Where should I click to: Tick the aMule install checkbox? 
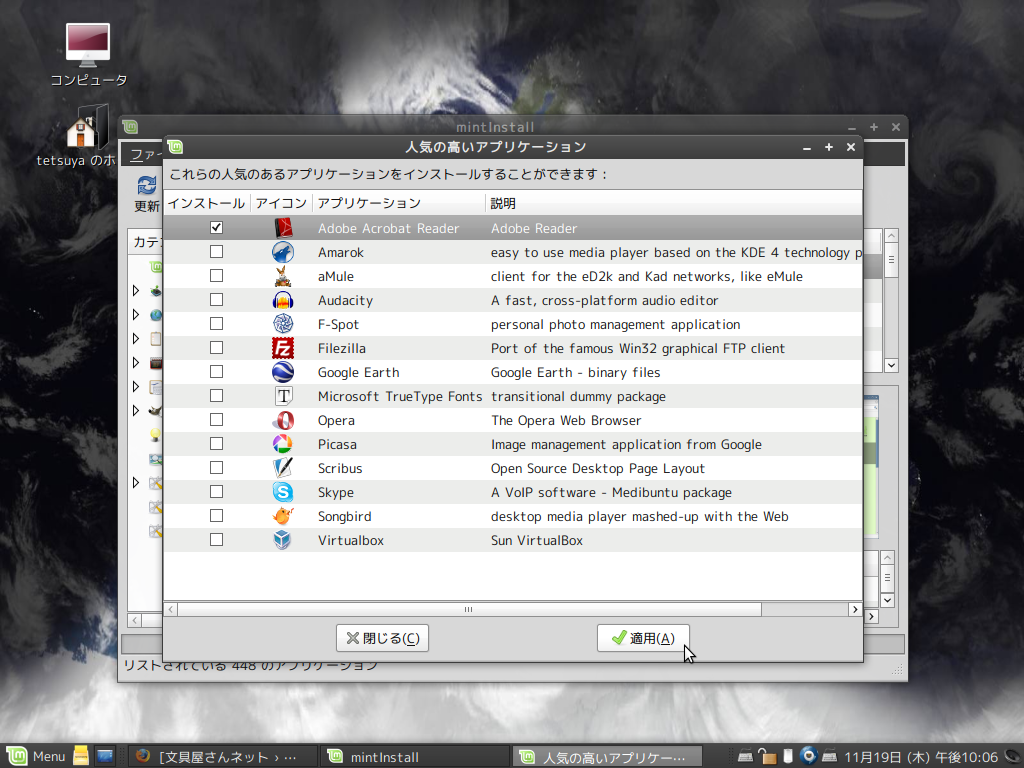(216, 276)
